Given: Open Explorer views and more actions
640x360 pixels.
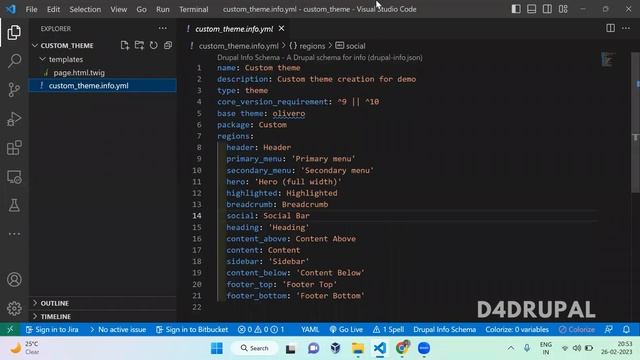Looking at the screenshot, I should tap(162, 28).
